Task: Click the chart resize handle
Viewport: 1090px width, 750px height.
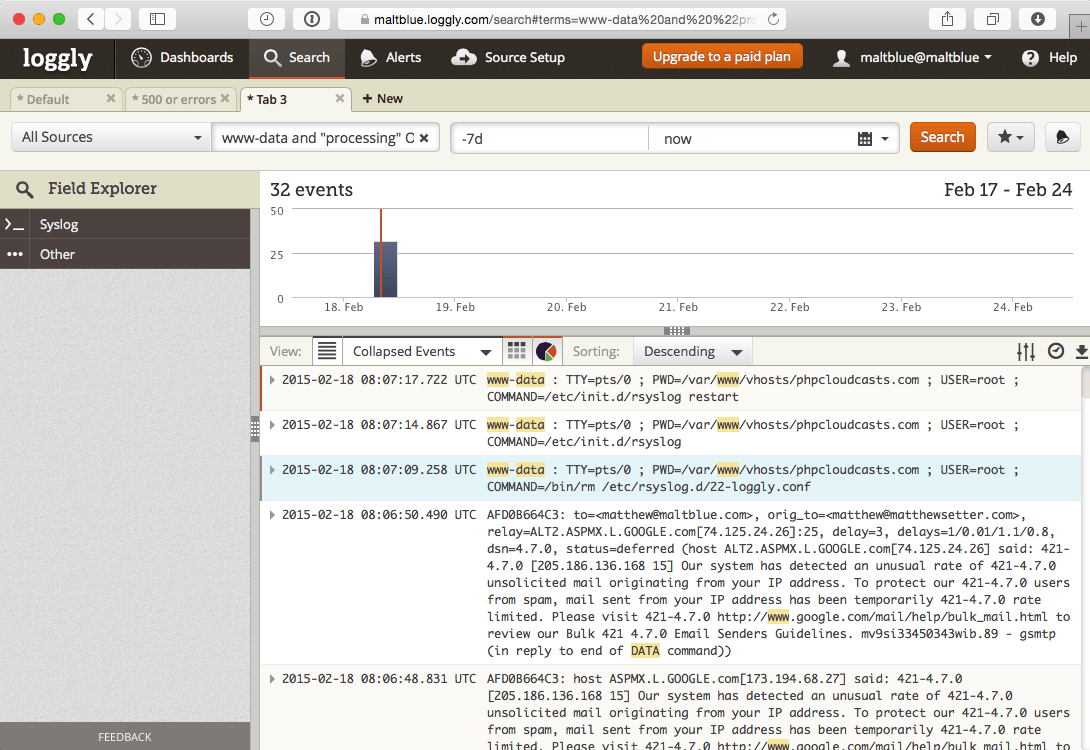Action: point(676,331)
